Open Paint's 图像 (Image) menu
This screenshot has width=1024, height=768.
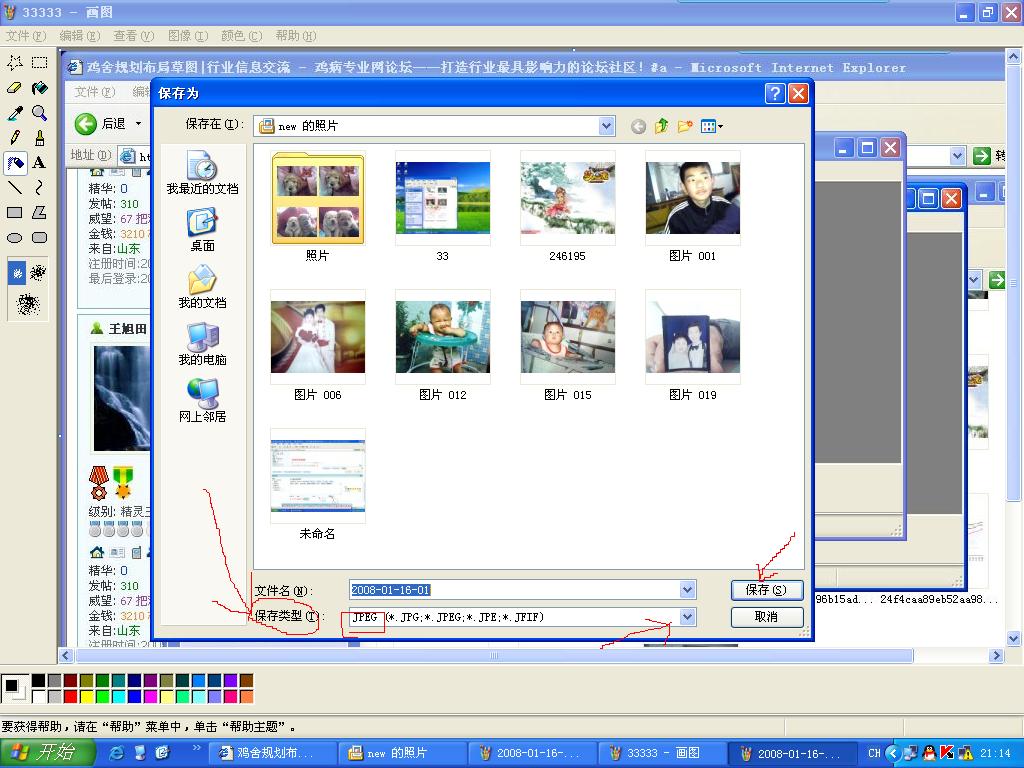(187, 36)
